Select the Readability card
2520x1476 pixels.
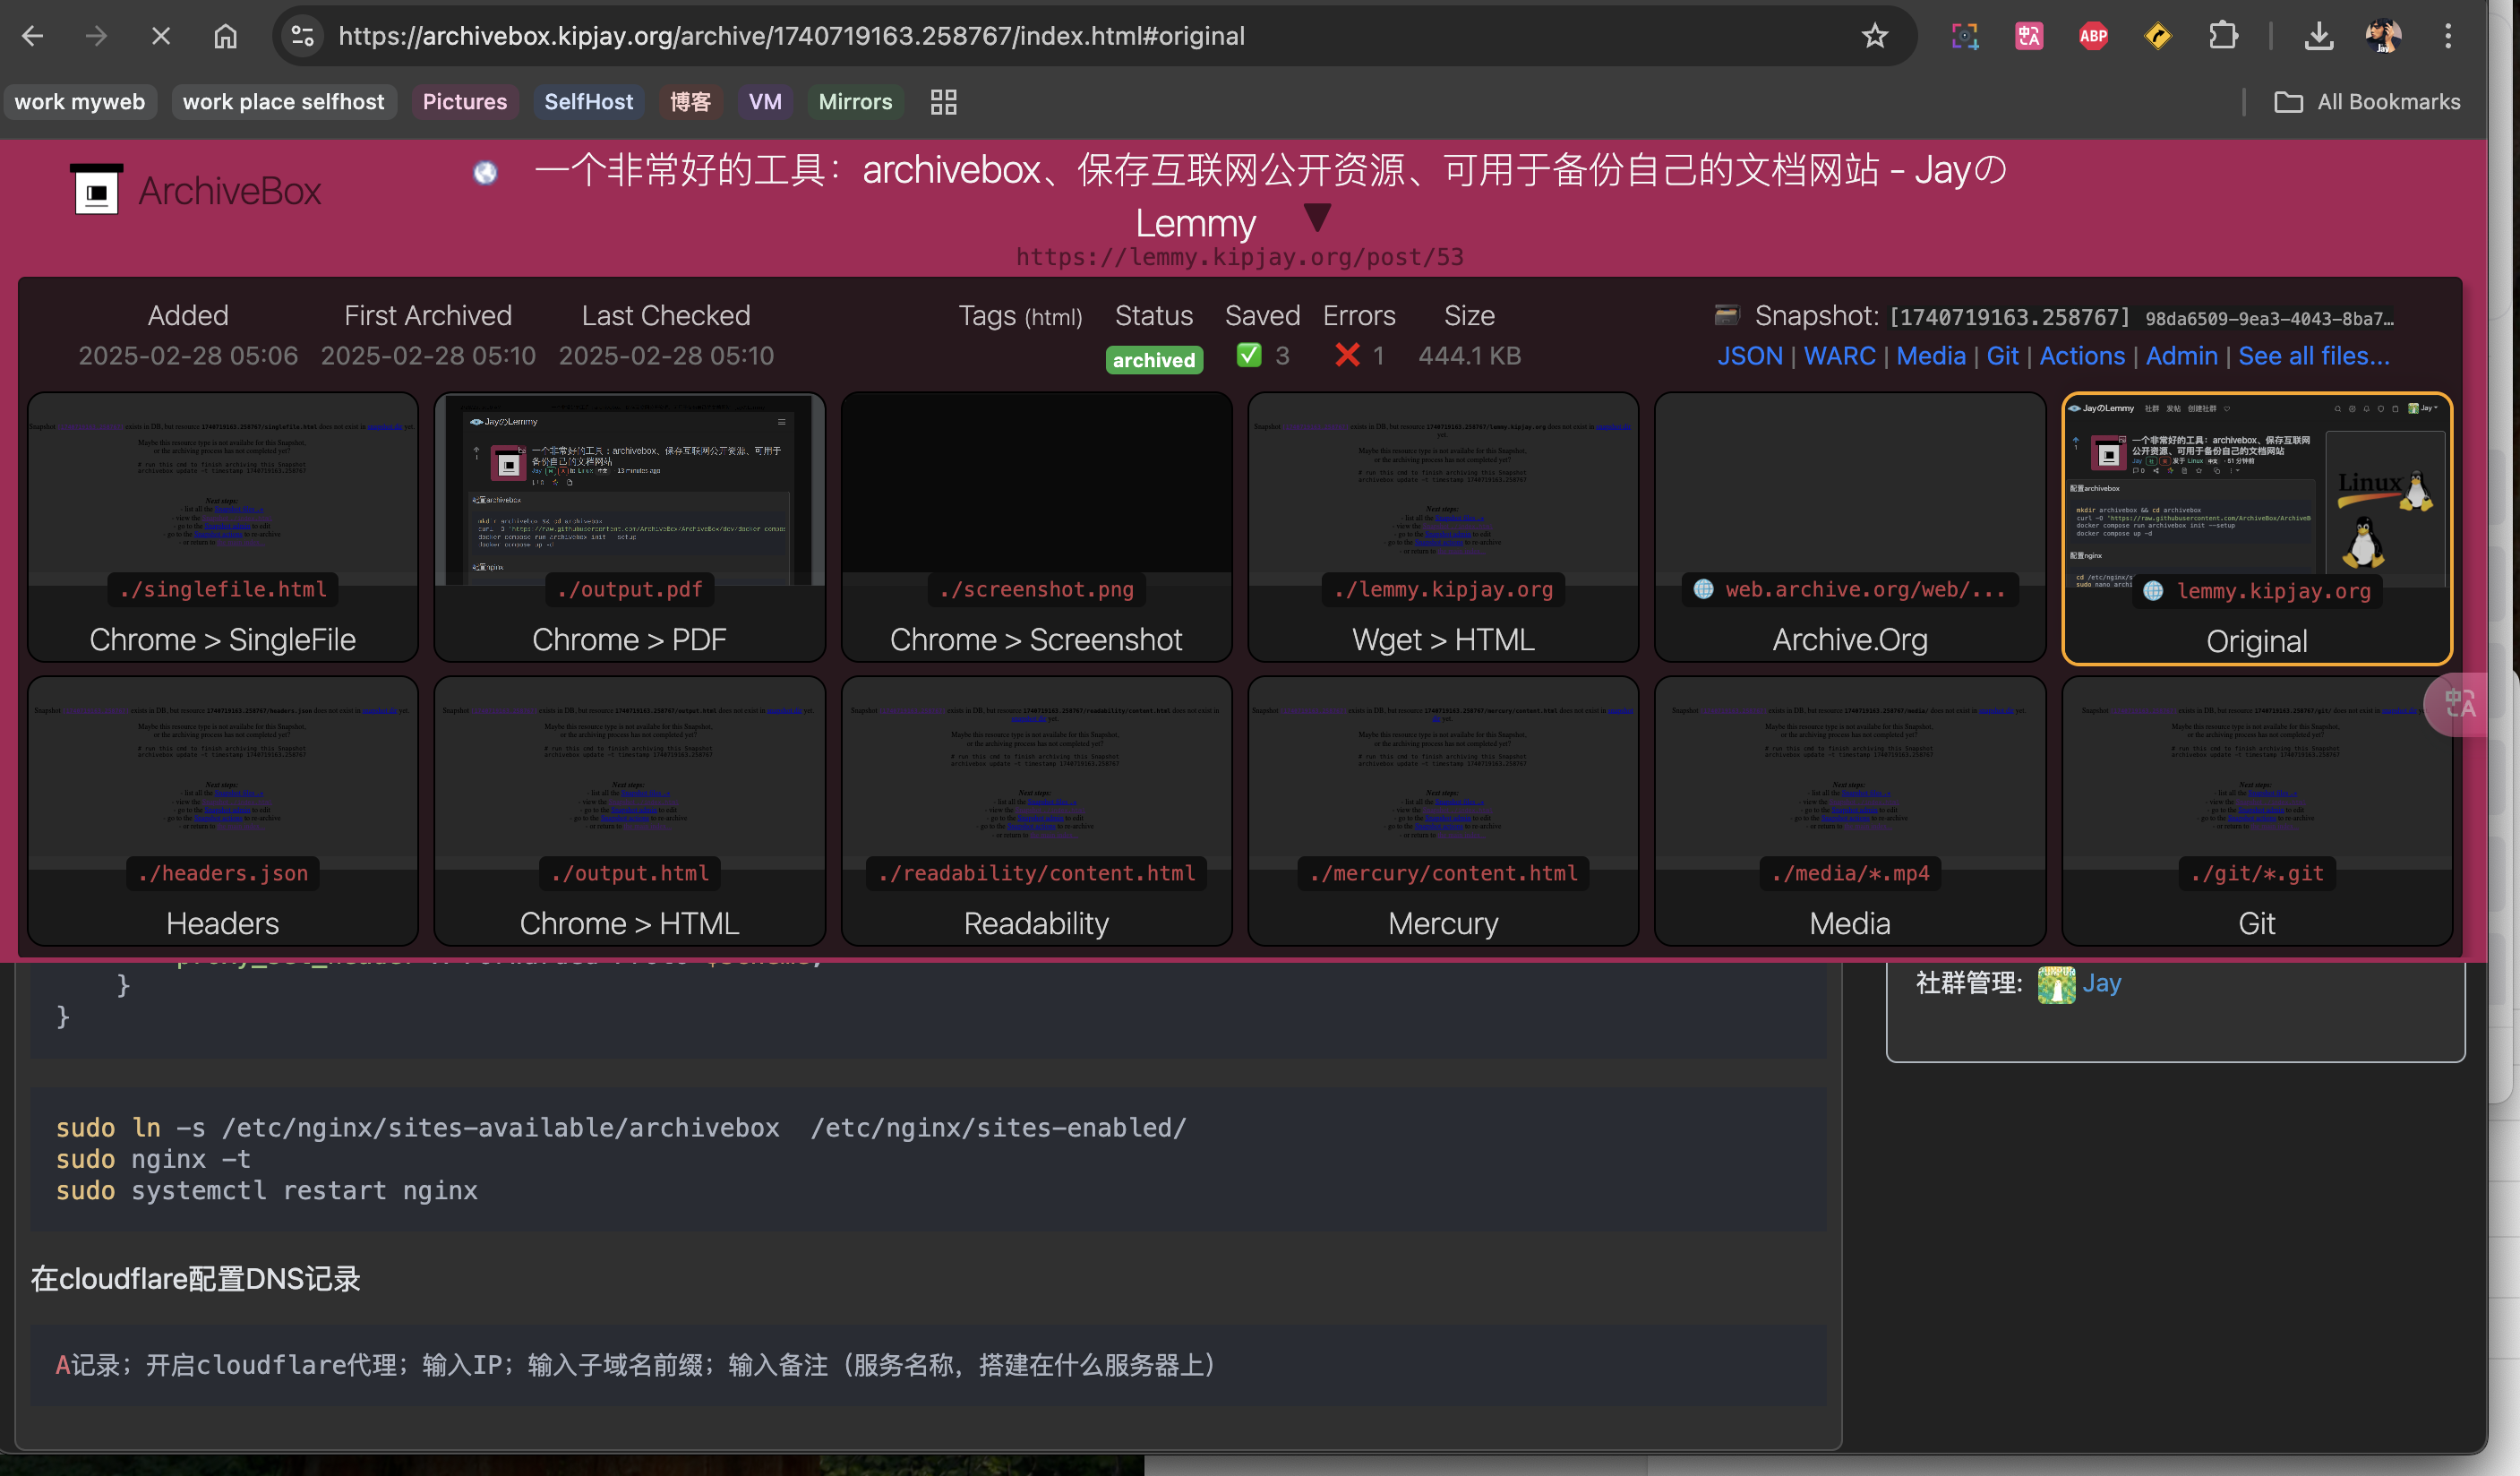point(1037,811)
